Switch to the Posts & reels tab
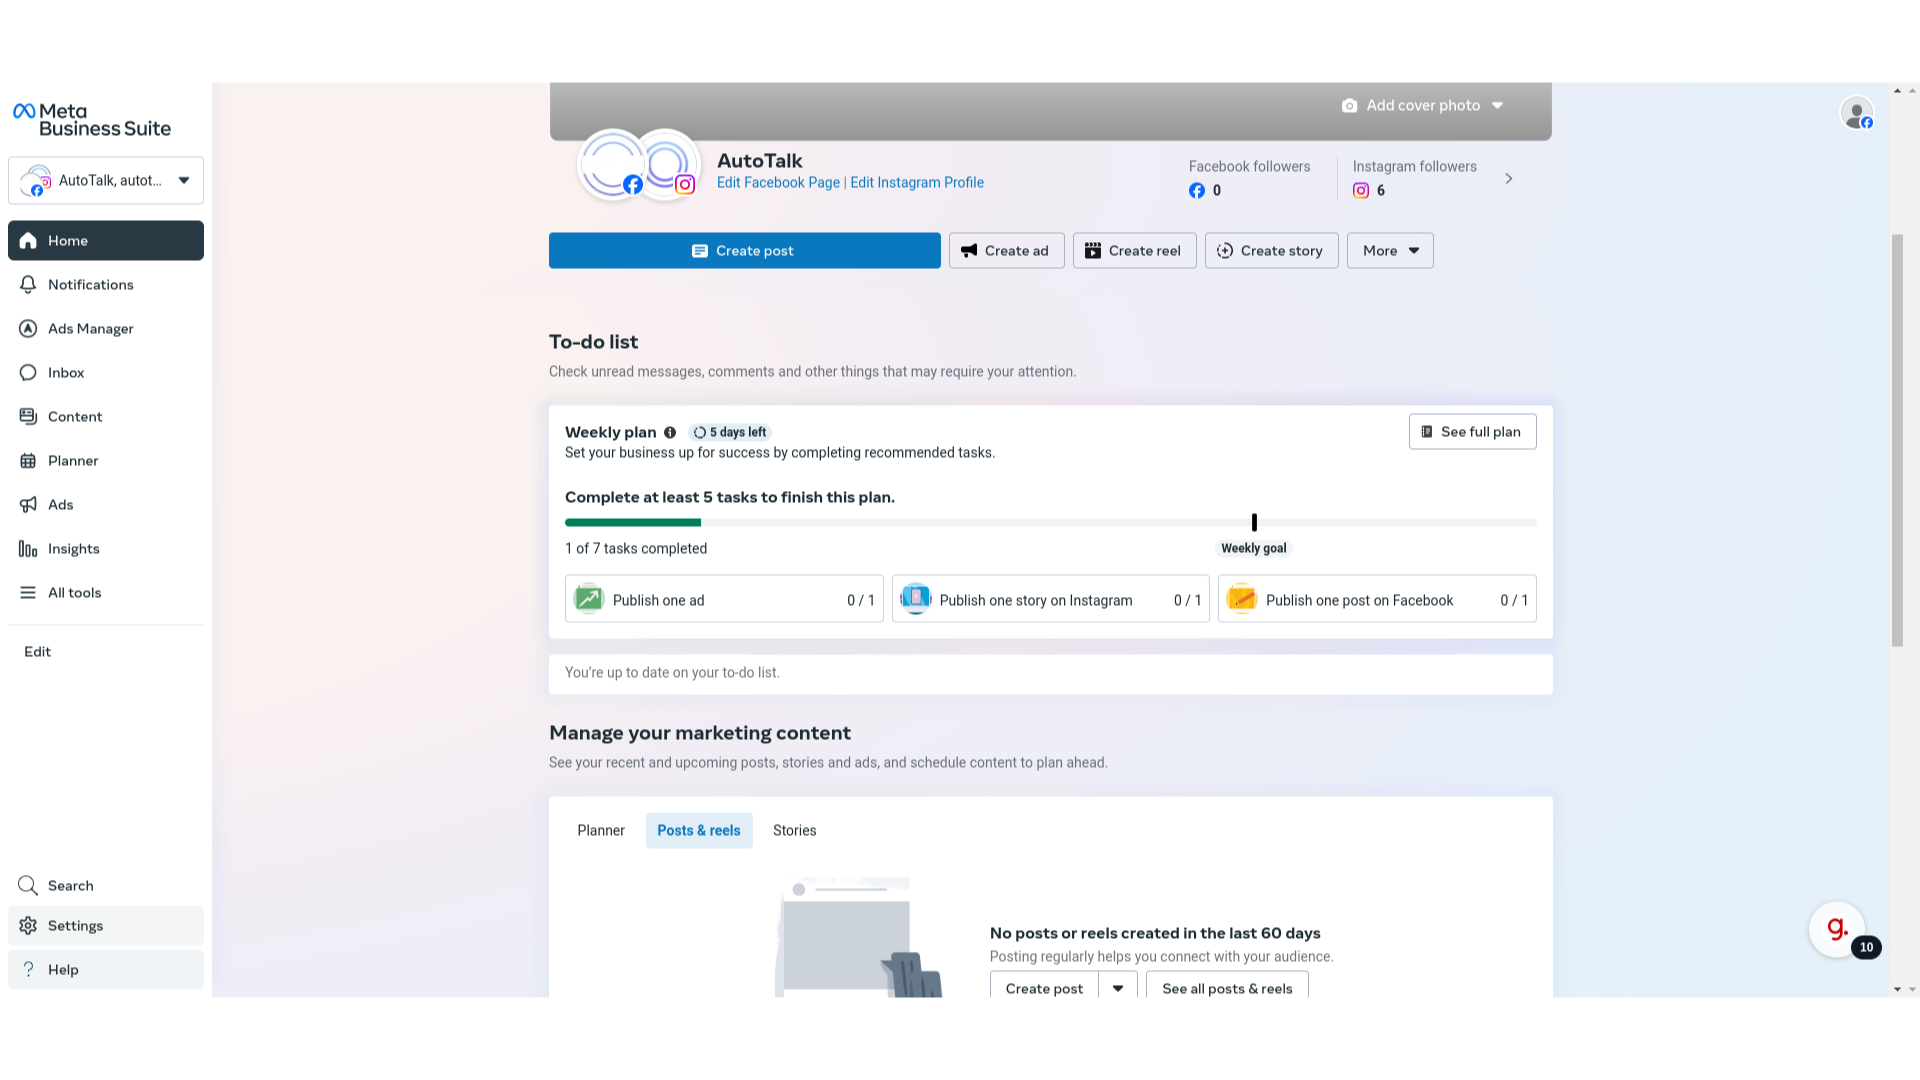Viewport: 1920px width, 1080px height. click(x=699, y=831)
